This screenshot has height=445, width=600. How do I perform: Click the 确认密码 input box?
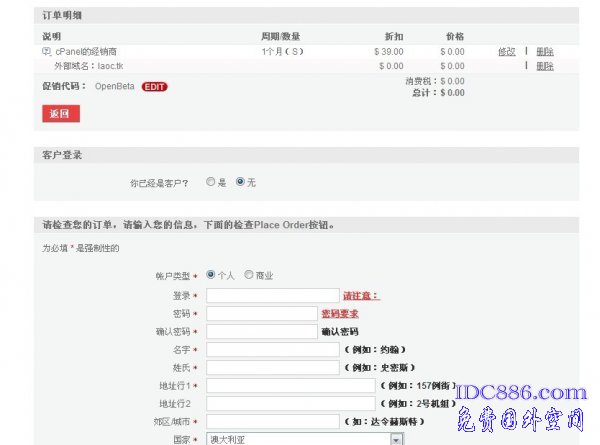pyautogui.click(x=261, y=332)
